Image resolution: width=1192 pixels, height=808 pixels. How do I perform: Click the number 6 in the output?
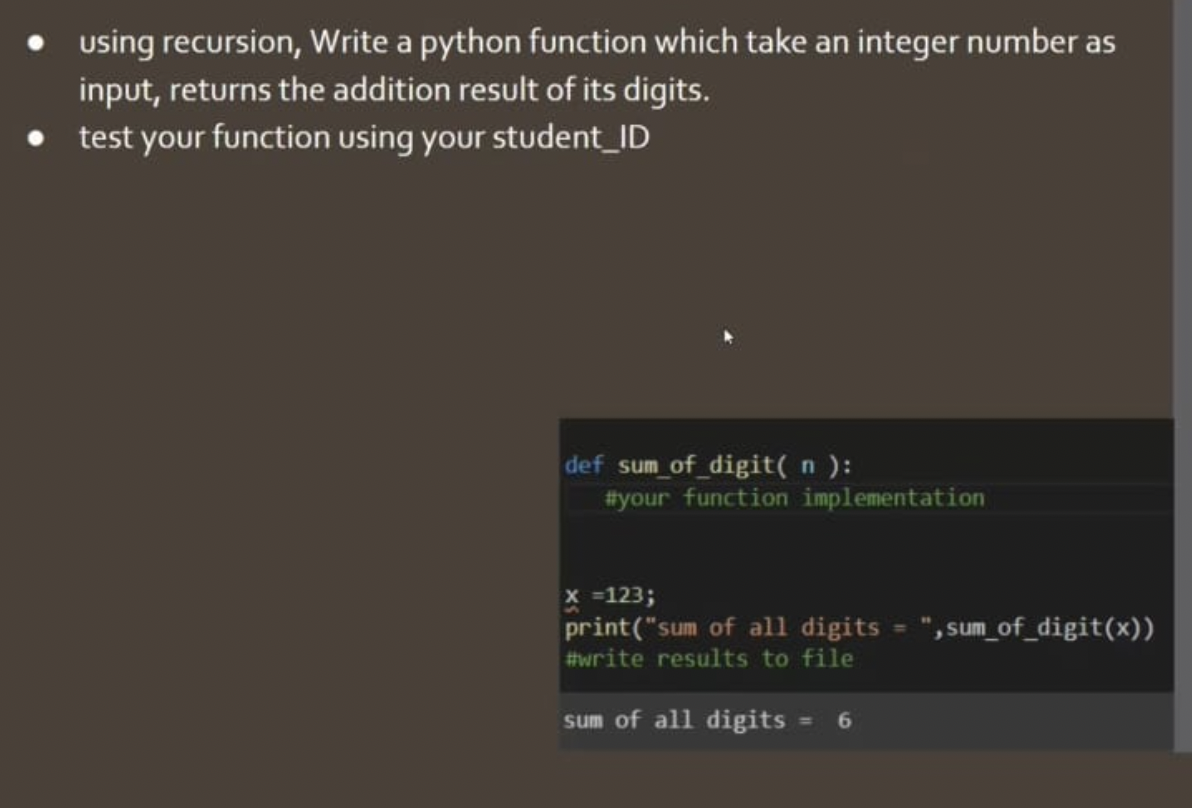[845, 719]
